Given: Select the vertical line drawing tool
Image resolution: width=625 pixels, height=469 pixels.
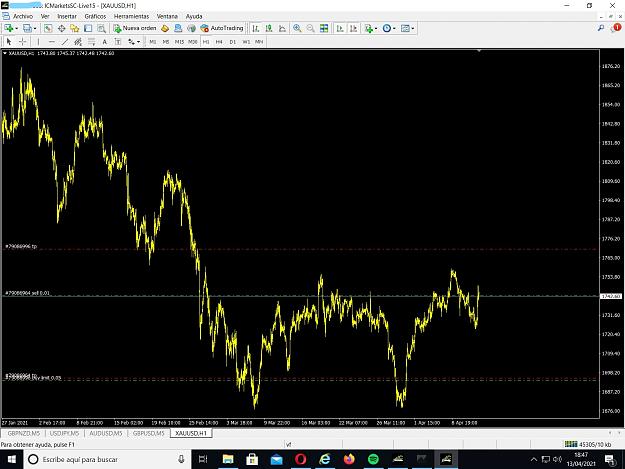Looking at the screenshot, I should (38, 42).
